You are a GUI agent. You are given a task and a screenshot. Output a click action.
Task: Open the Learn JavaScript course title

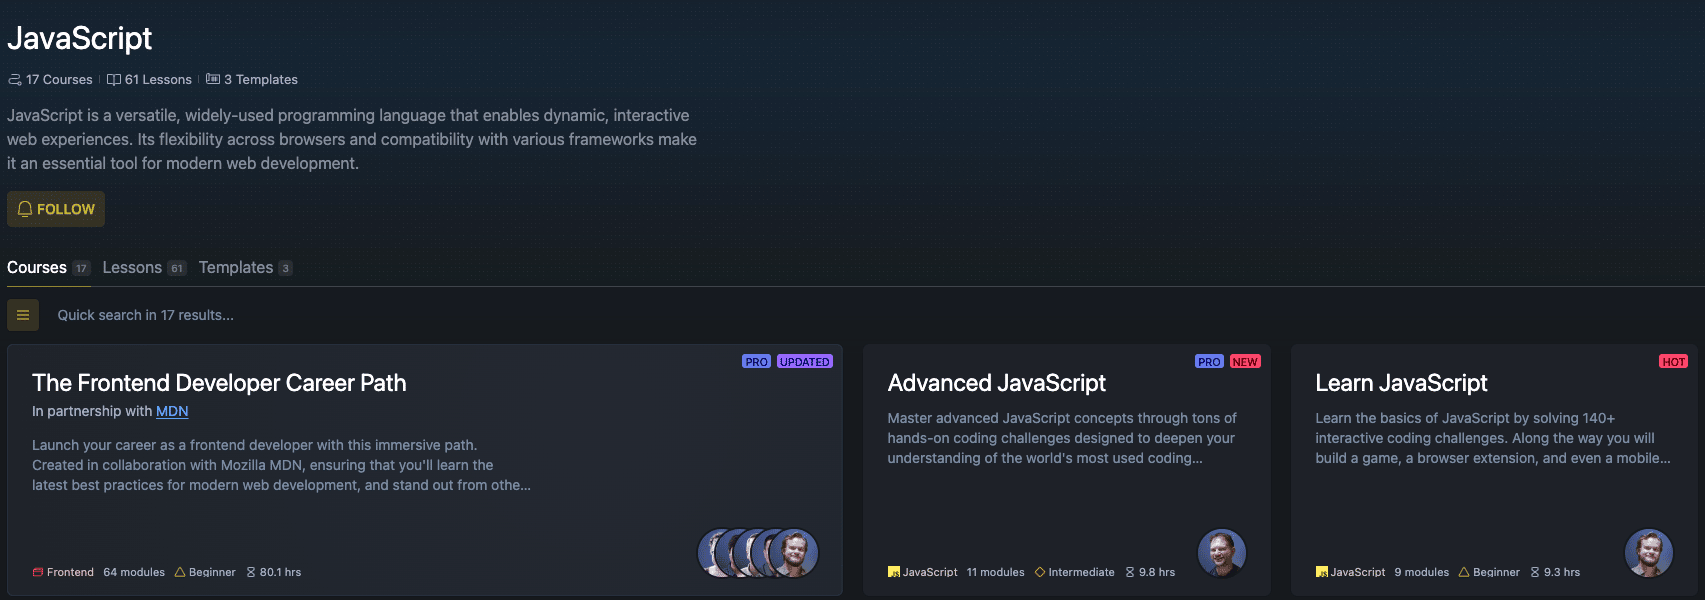click(x=1401, y=383)
